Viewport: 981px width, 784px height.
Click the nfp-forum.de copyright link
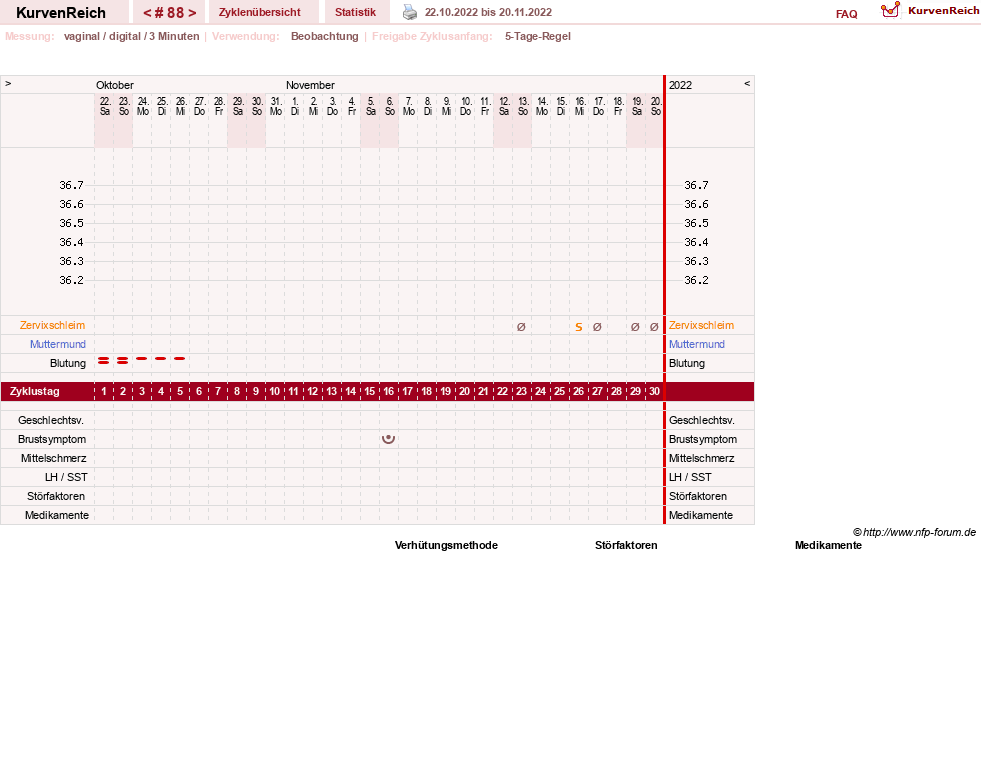tap(915, 532)
